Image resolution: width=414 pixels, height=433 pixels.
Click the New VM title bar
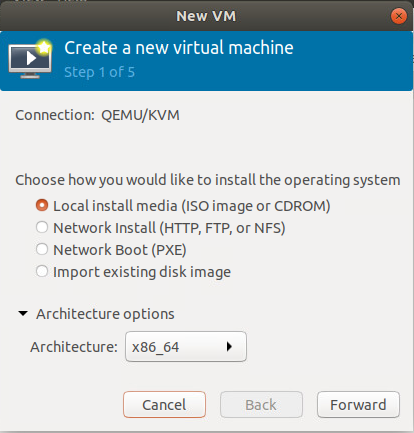coord(206,16)
